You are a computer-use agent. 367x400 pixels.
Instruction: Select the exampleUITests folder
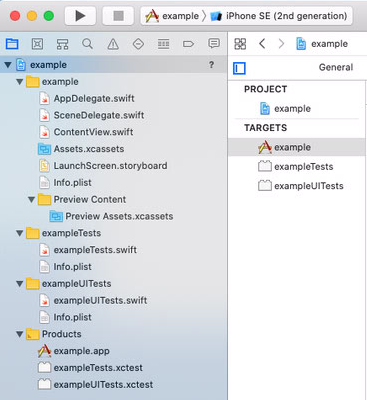[114, 284]
